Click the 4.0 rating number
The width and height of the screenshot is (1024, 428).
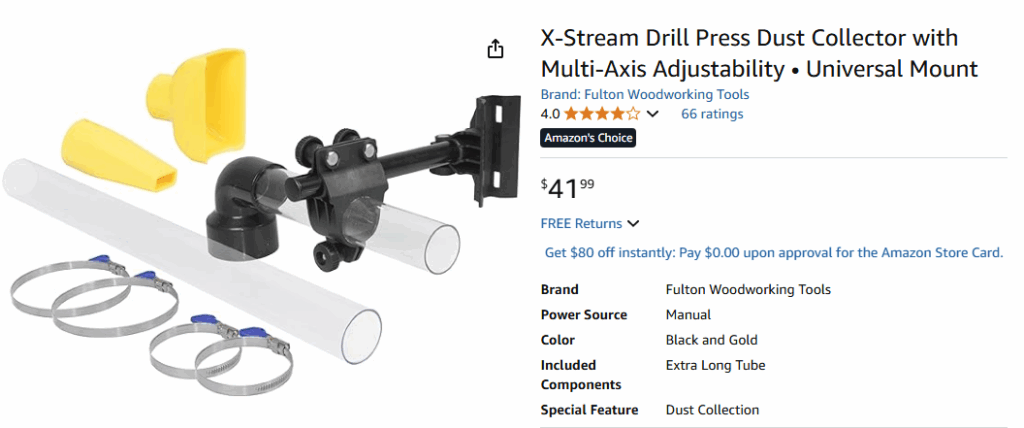tap(550, 114)
